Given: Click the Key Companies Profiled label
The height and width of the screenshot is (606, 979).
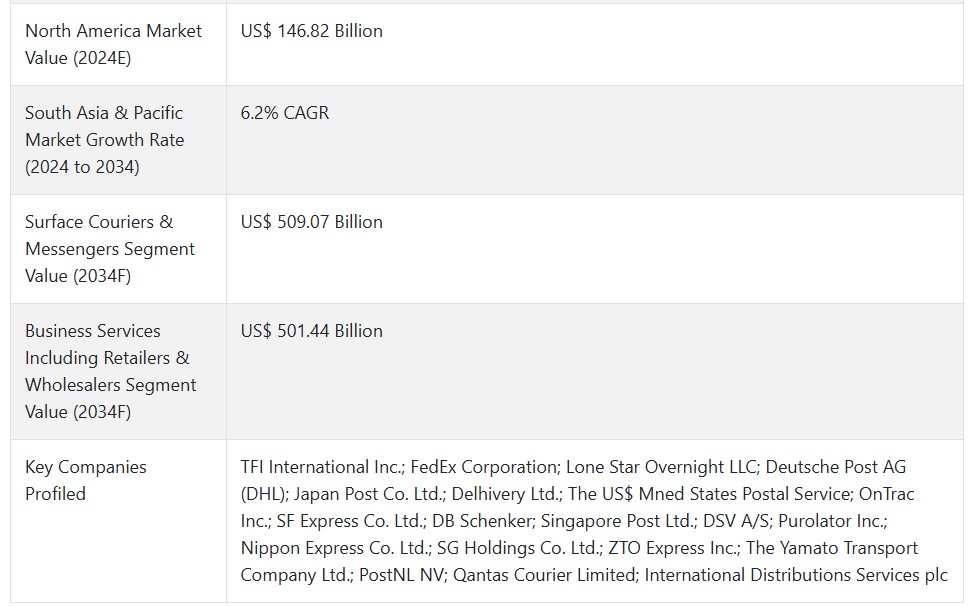Looking at the screenshot, I should click(x=86, y=481).
